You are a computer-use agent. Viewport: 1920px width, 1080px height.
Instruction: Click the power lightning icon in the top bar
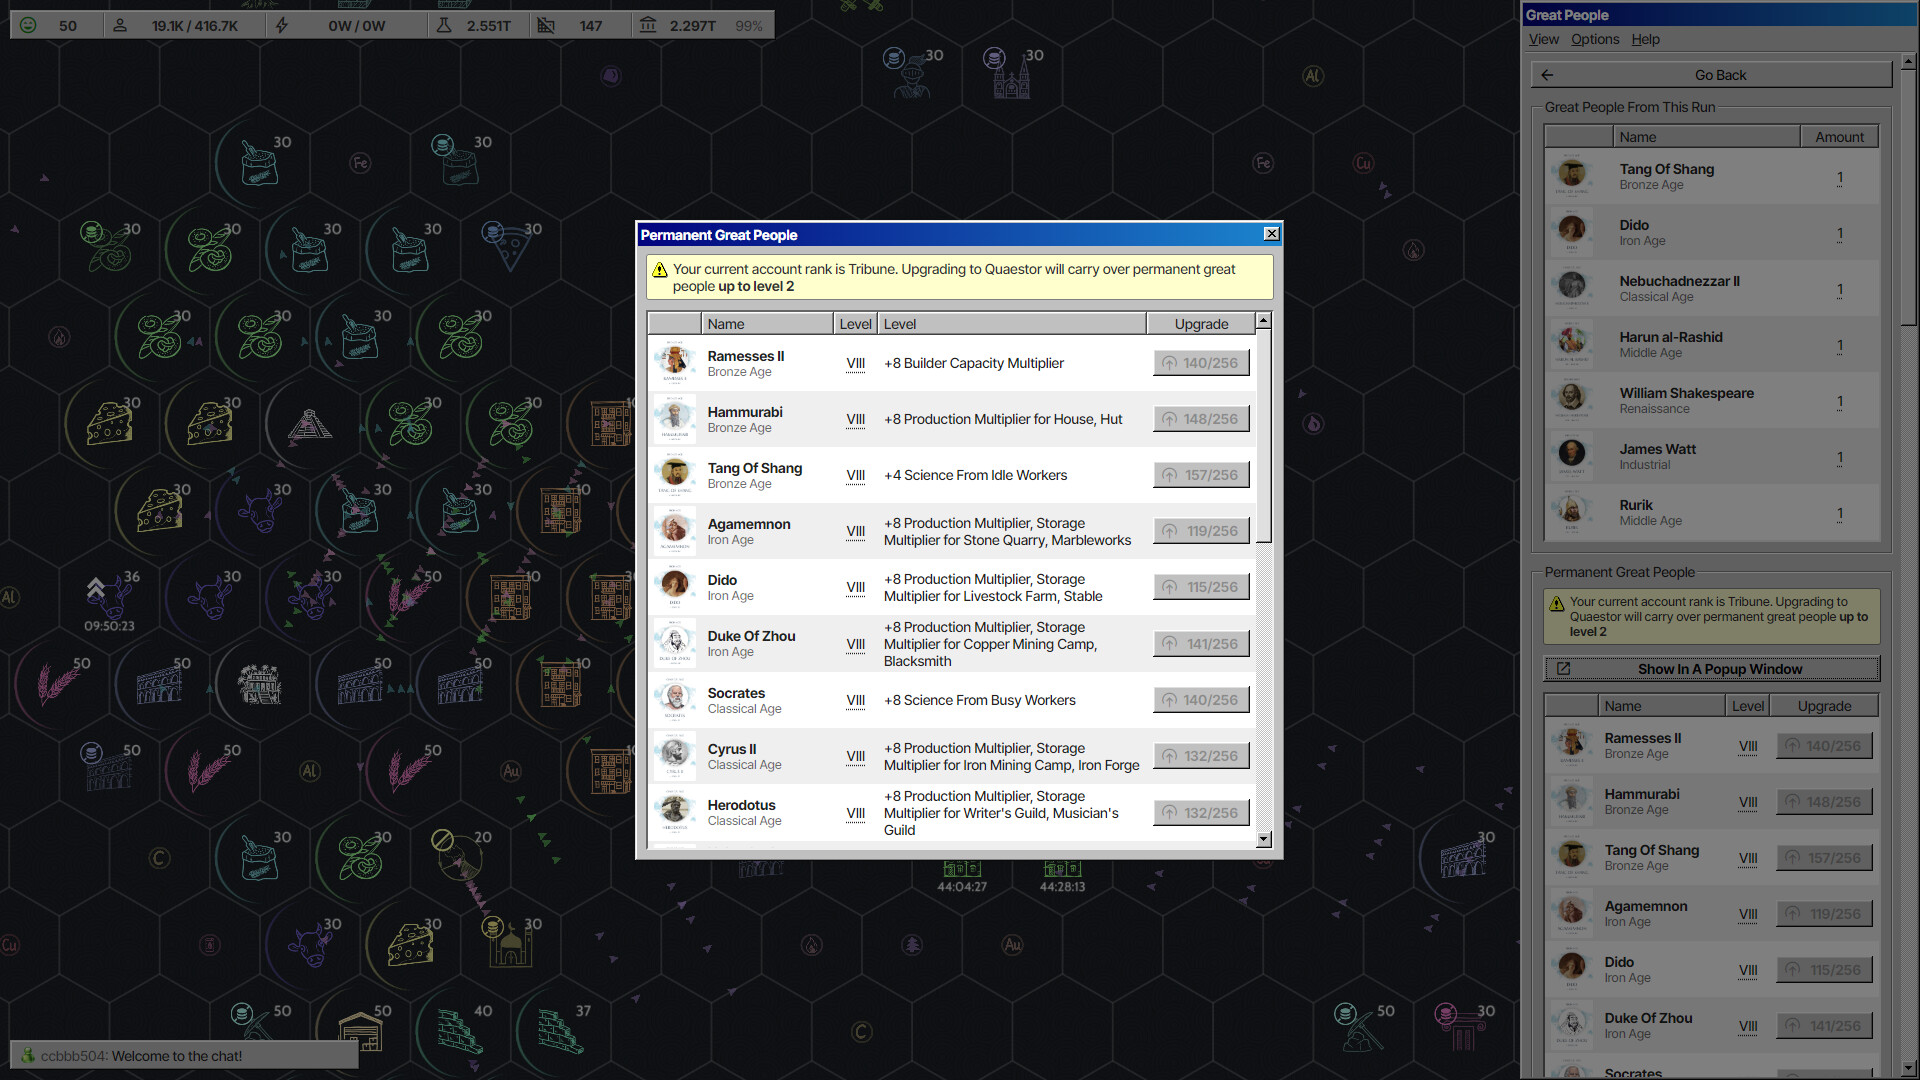pyautogui.click(x=282, y=25)
